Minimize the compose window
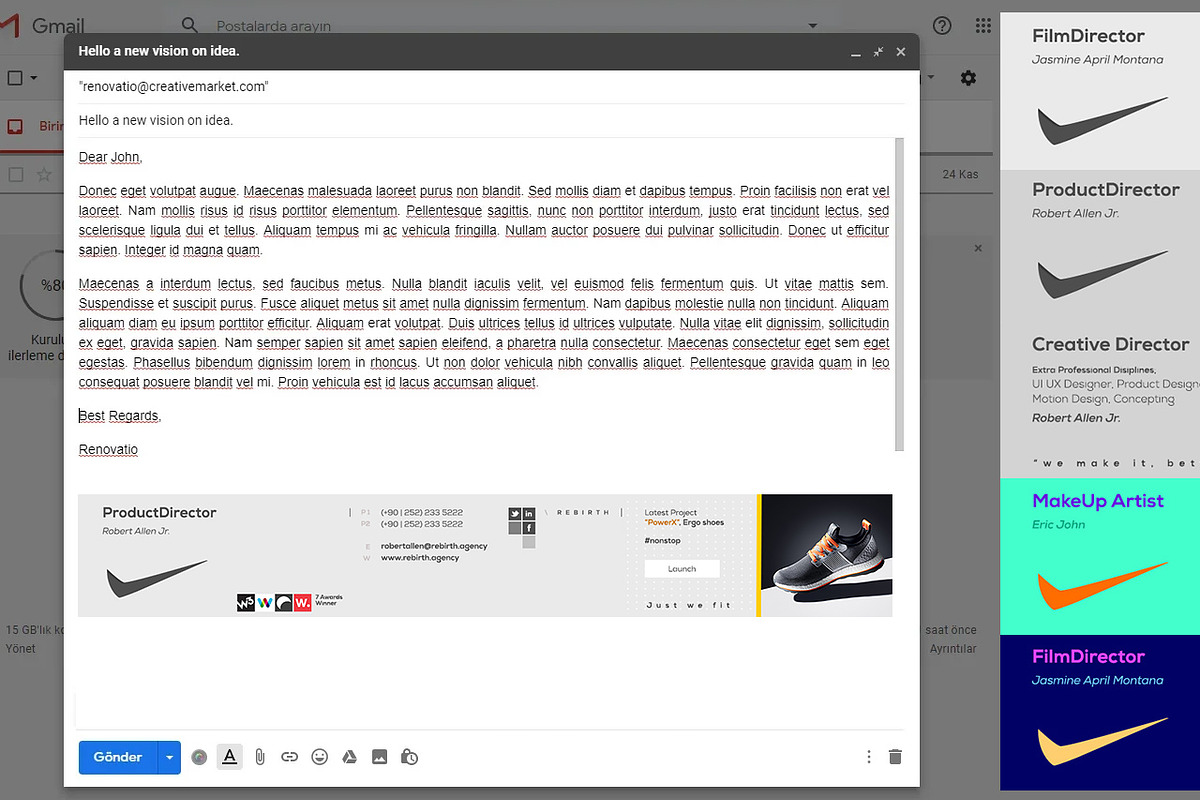Viewport: 1200px width, 800px height. pos(855,52)
